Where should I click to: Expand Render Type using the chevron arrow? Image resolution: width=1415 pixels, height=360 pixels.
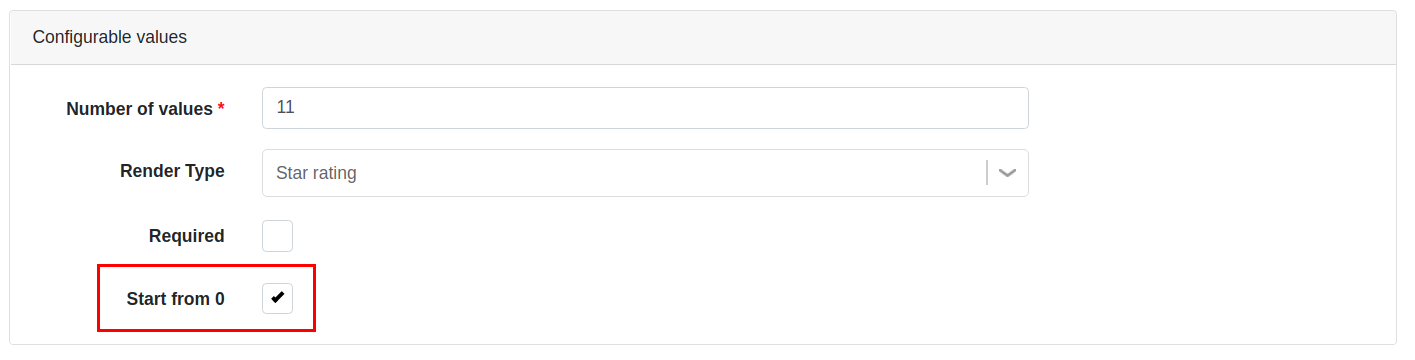(1008, 173)
